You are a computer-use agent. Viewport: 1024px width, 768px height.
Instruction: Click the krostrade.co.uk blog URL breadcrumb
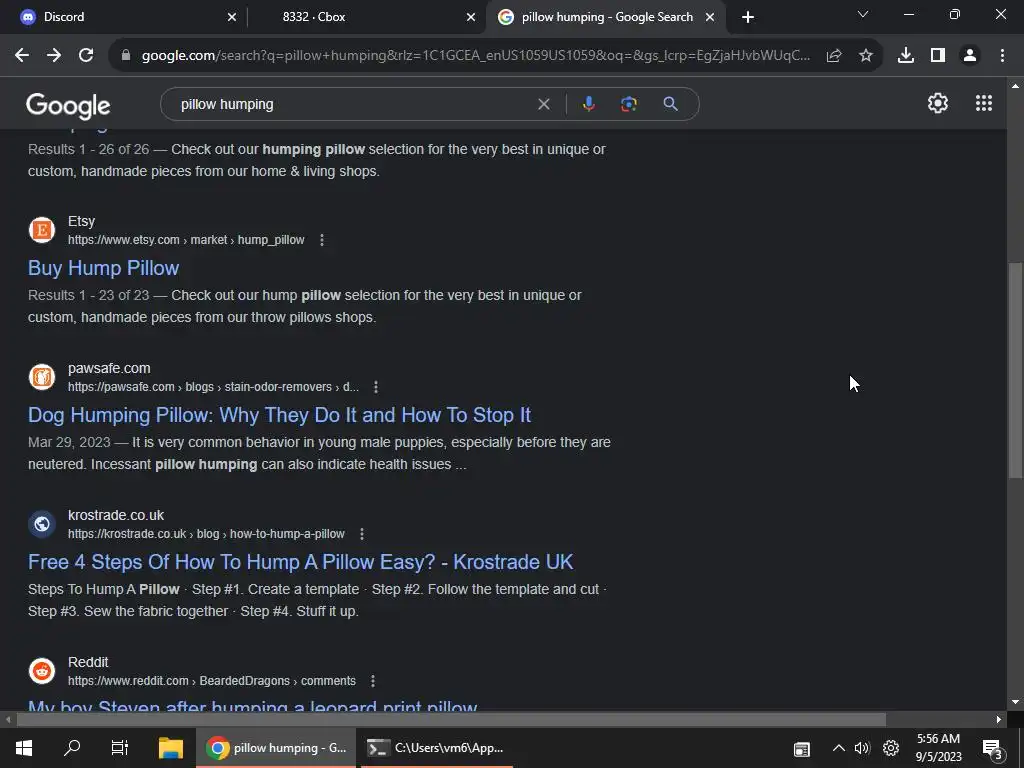click(206, 534)
